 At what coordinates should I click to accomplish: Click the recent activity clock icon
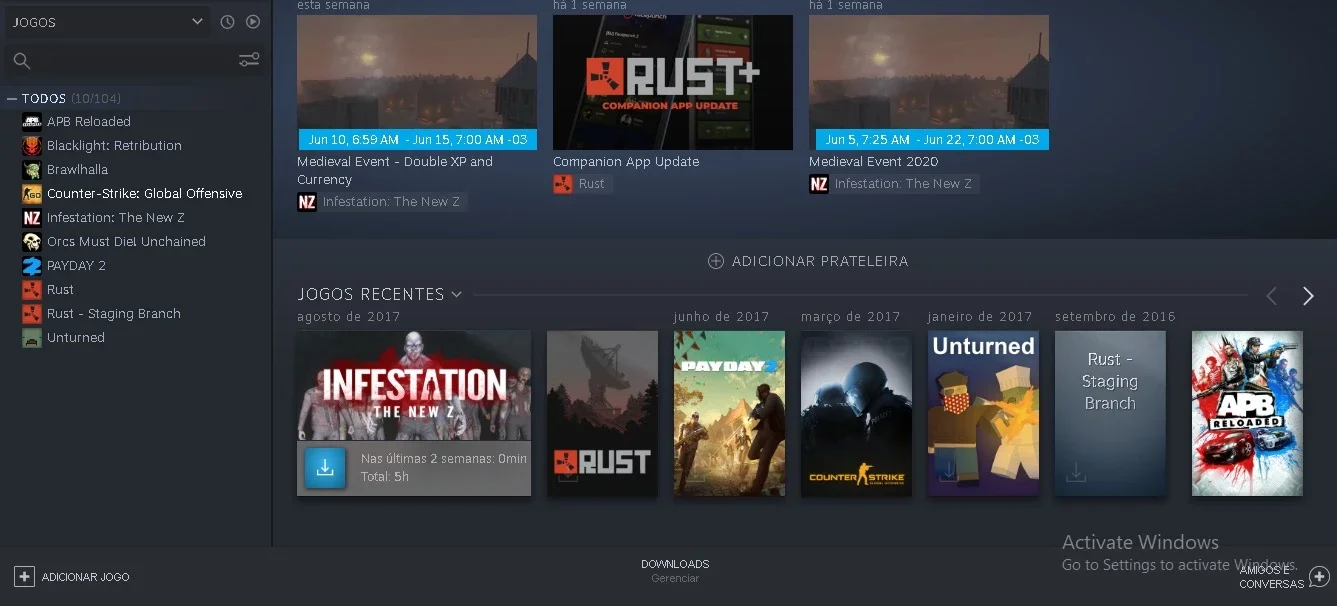point(227,22)
